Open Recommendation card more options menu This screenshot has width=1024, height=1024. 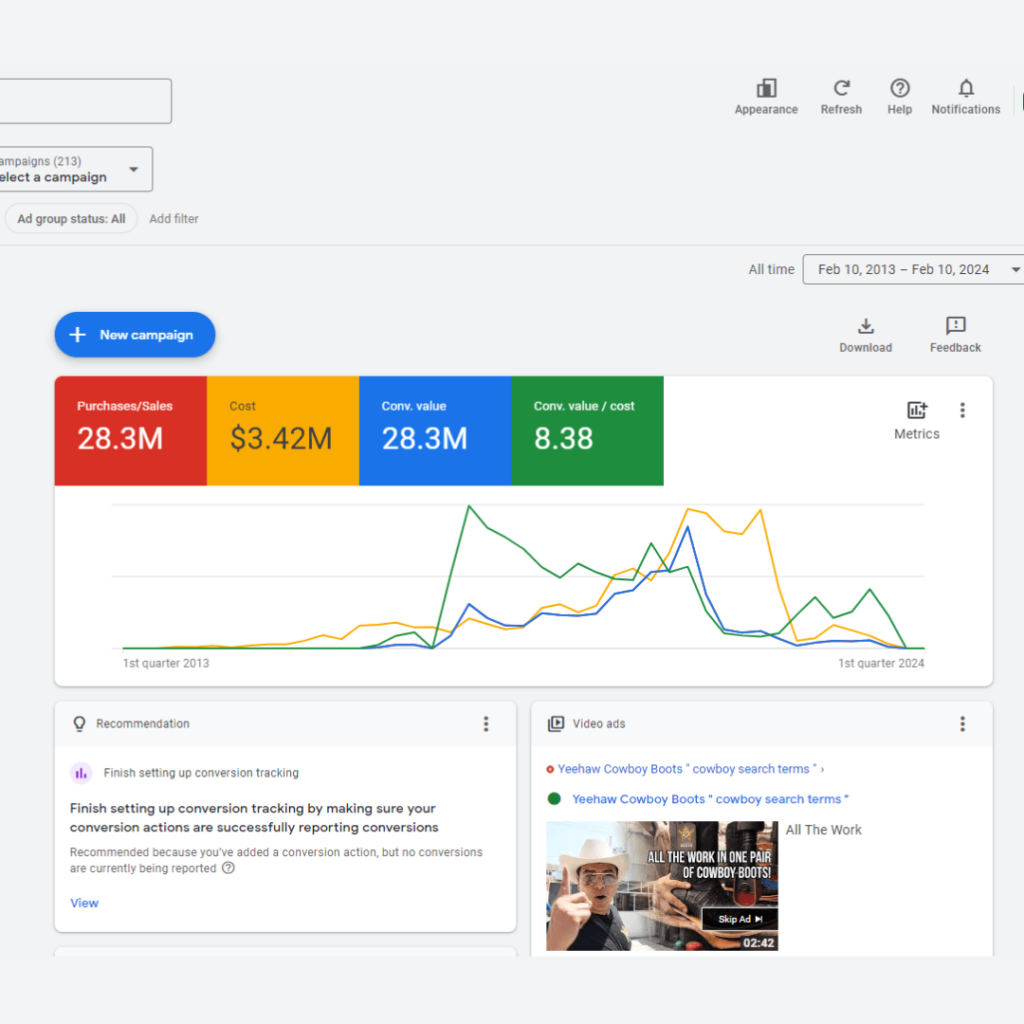[486, 724]
